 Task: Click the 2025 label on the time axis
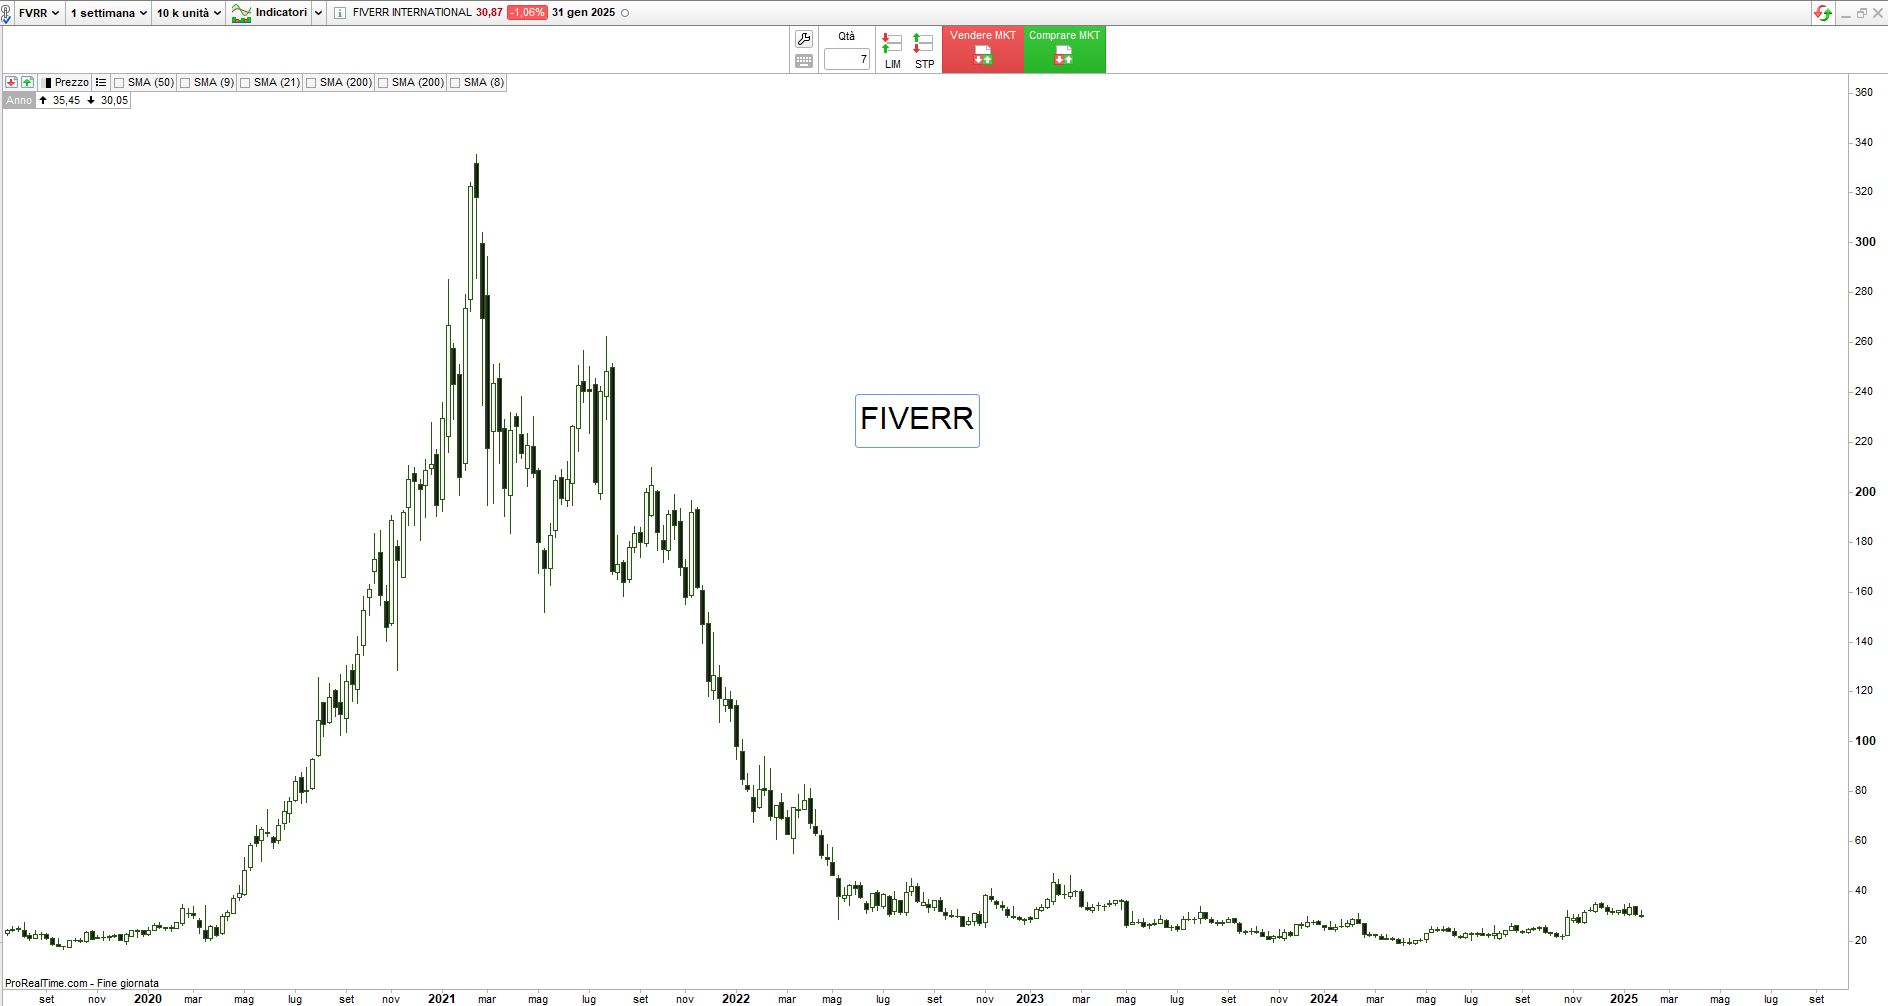click(x=1623, y=999)
